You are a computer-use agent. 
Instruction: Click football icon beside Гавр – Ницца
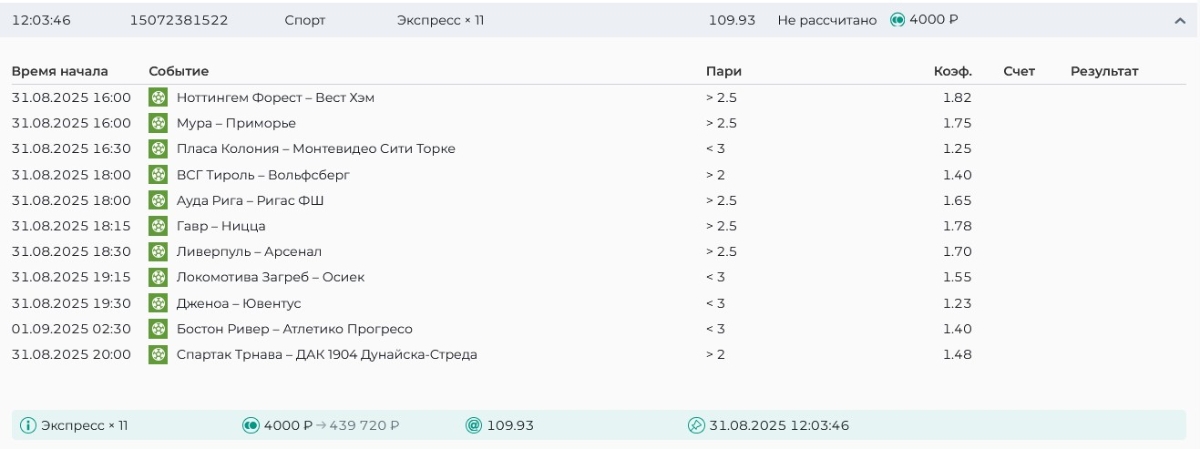[158, 226]
